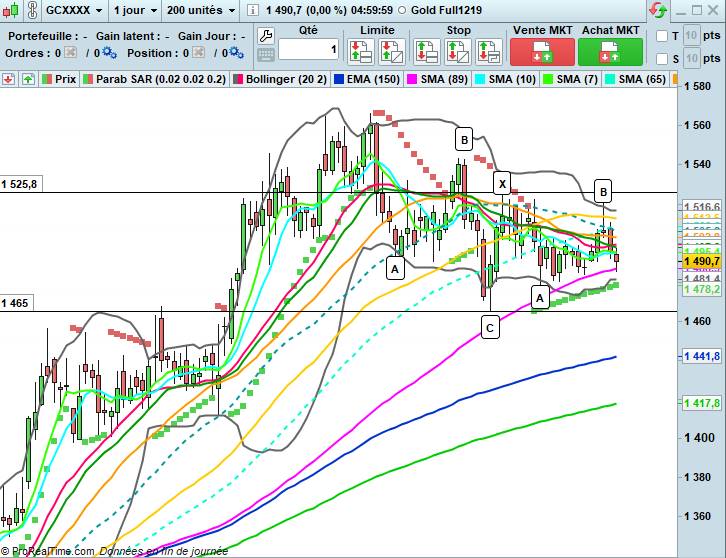The height and width of the screenshot is (558, 726).
Task: Click the 1 525,8 horizontal line label
Action: pos(20,184)
